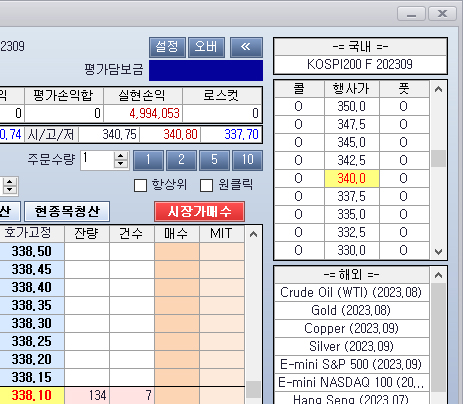Click buy cell at price 338.30
Screen dimensions: 463x404
[177, 324]
